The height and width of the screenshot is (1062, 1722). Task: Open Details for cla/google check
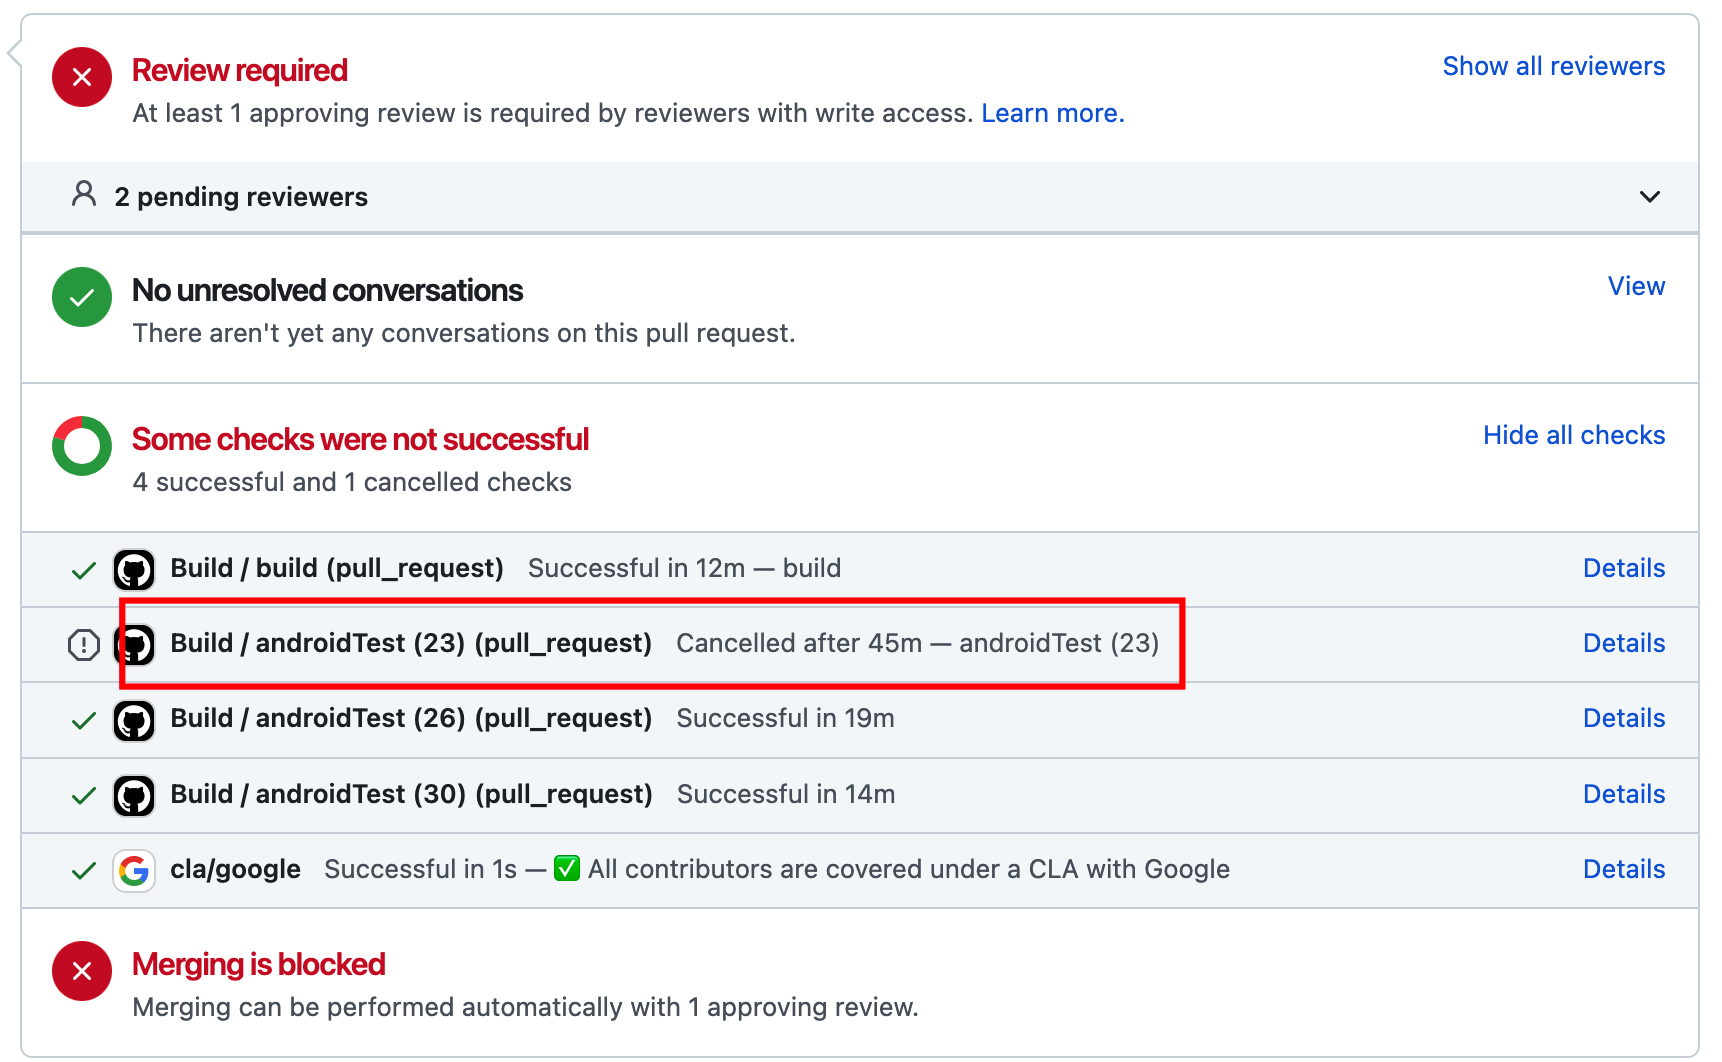coord(1624,869)
